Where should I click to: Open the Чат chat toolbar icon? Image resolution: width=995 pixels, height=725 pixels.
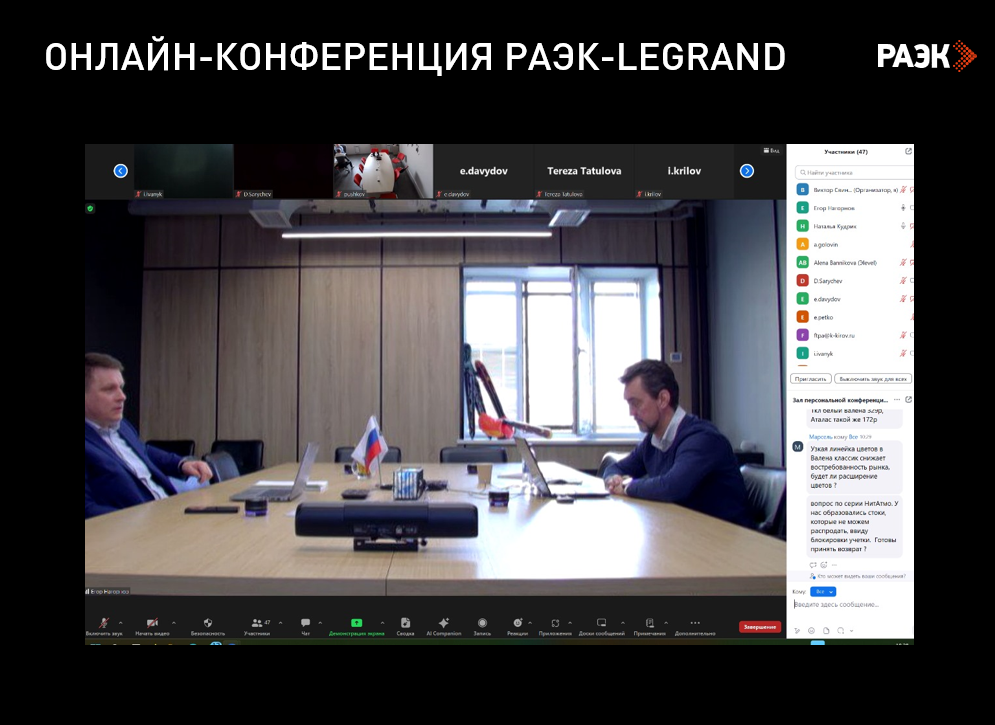[x=305, y=623]
